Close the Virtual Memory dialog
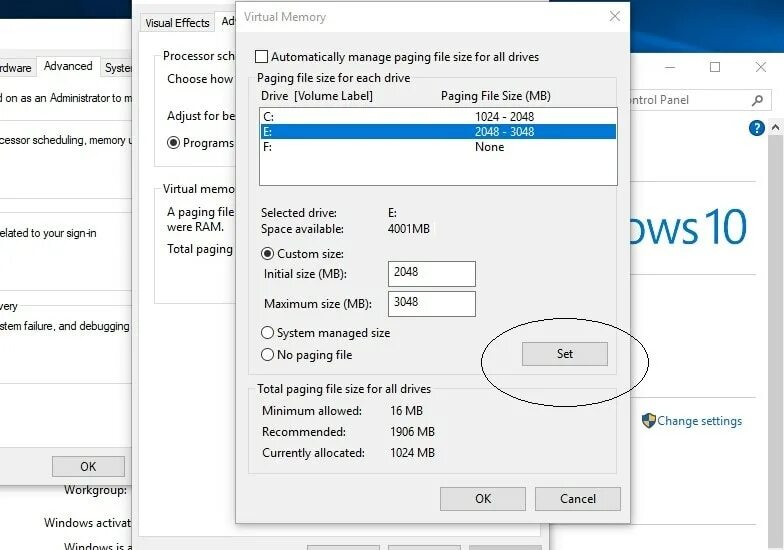Image resolution: width=784 pixels, height=550 pixels. tap(614, 16)
